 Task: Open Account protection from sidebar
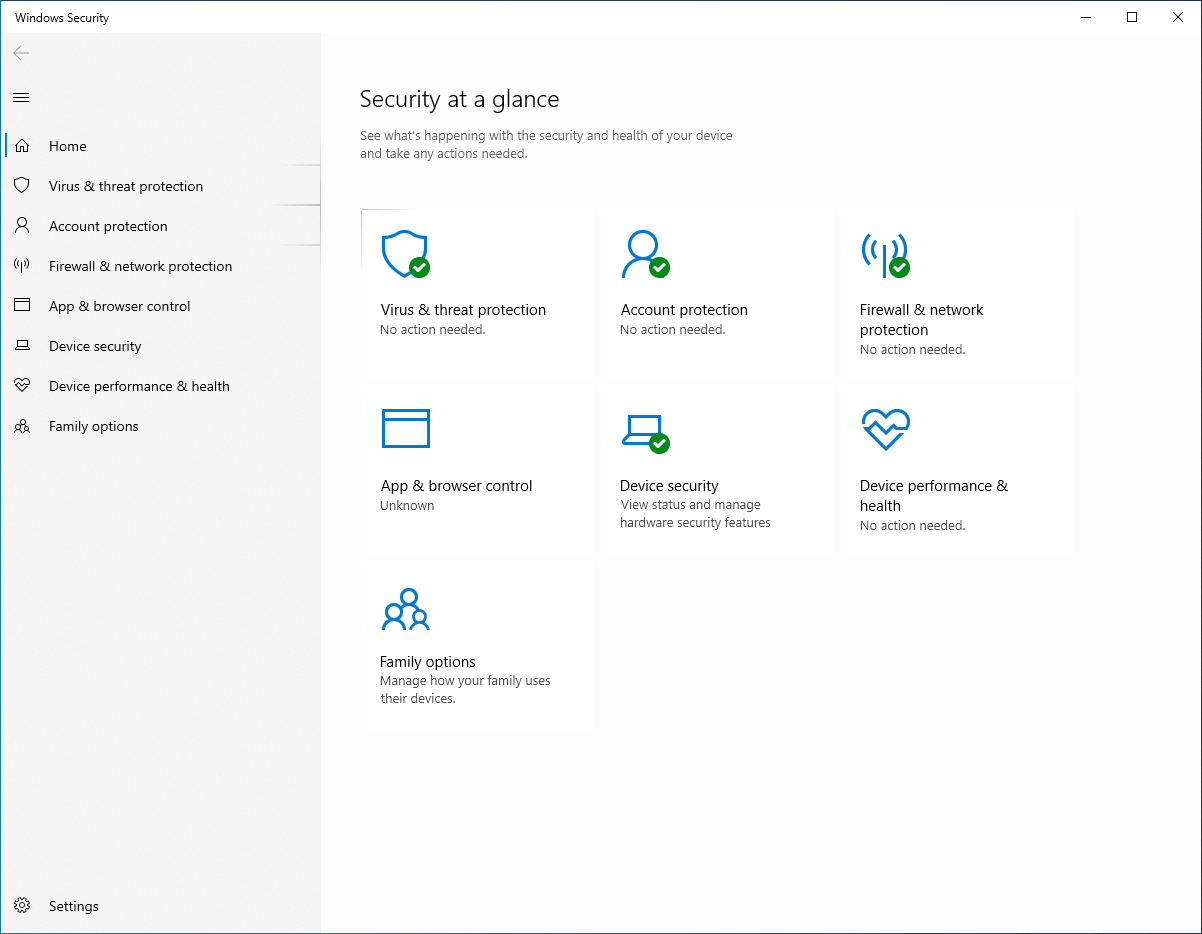pyautogui.click(x=161, y=226)
